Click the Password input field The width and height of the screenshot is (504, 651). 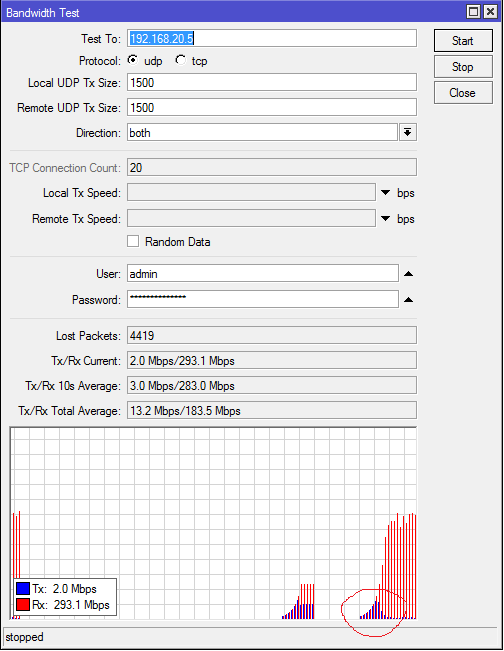coord(263,299)
